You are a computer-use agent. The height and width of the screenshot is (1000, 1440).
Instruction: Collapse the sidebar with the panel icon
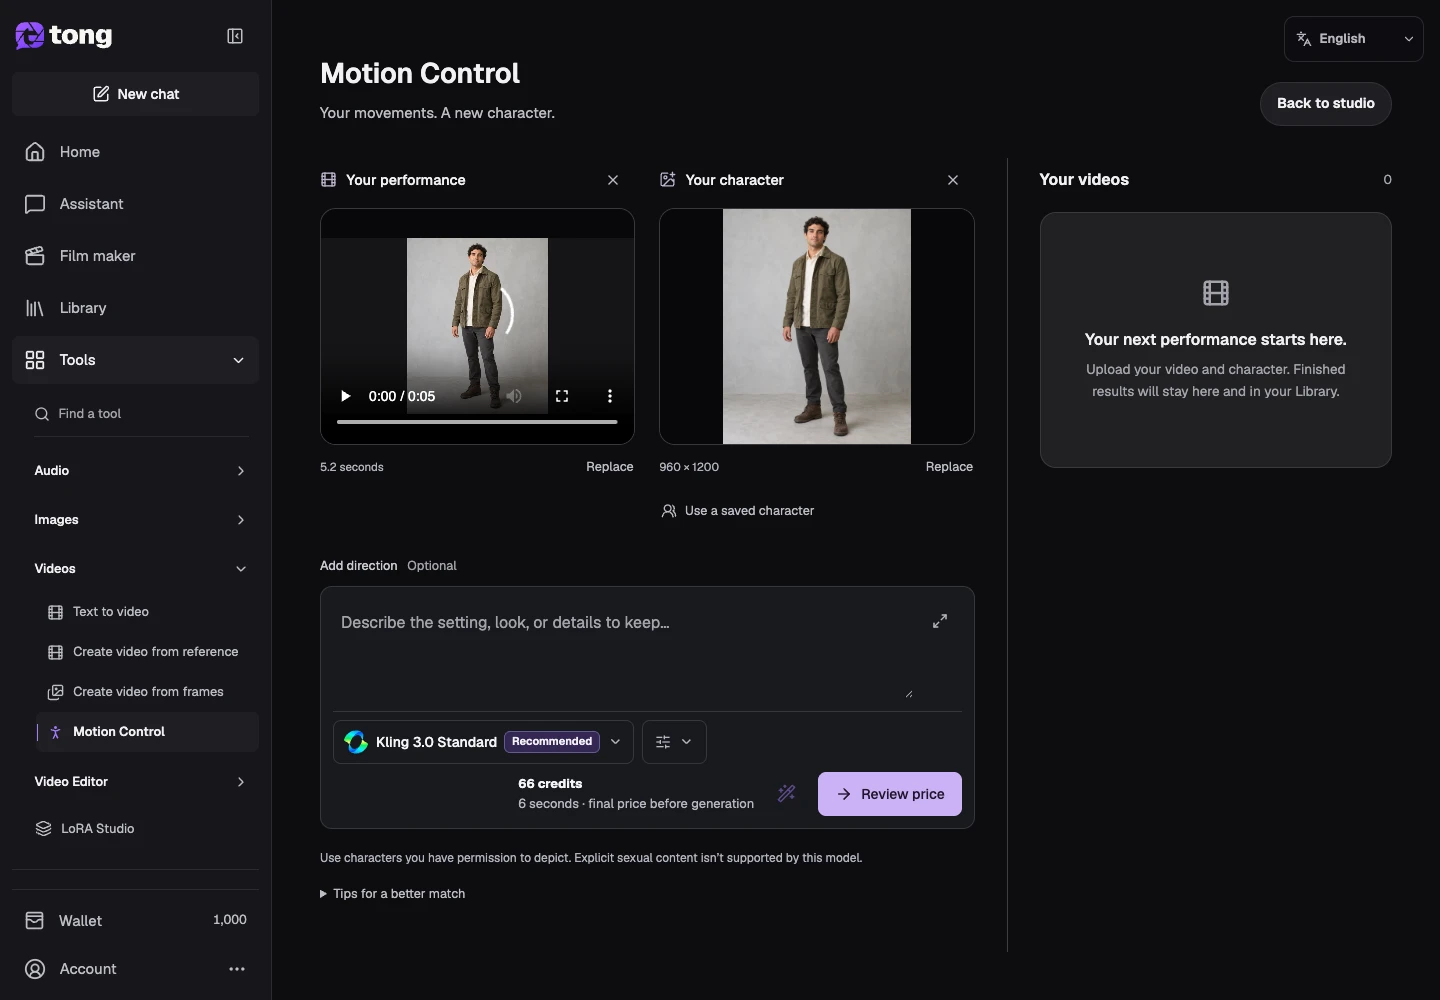click(235, 36)
